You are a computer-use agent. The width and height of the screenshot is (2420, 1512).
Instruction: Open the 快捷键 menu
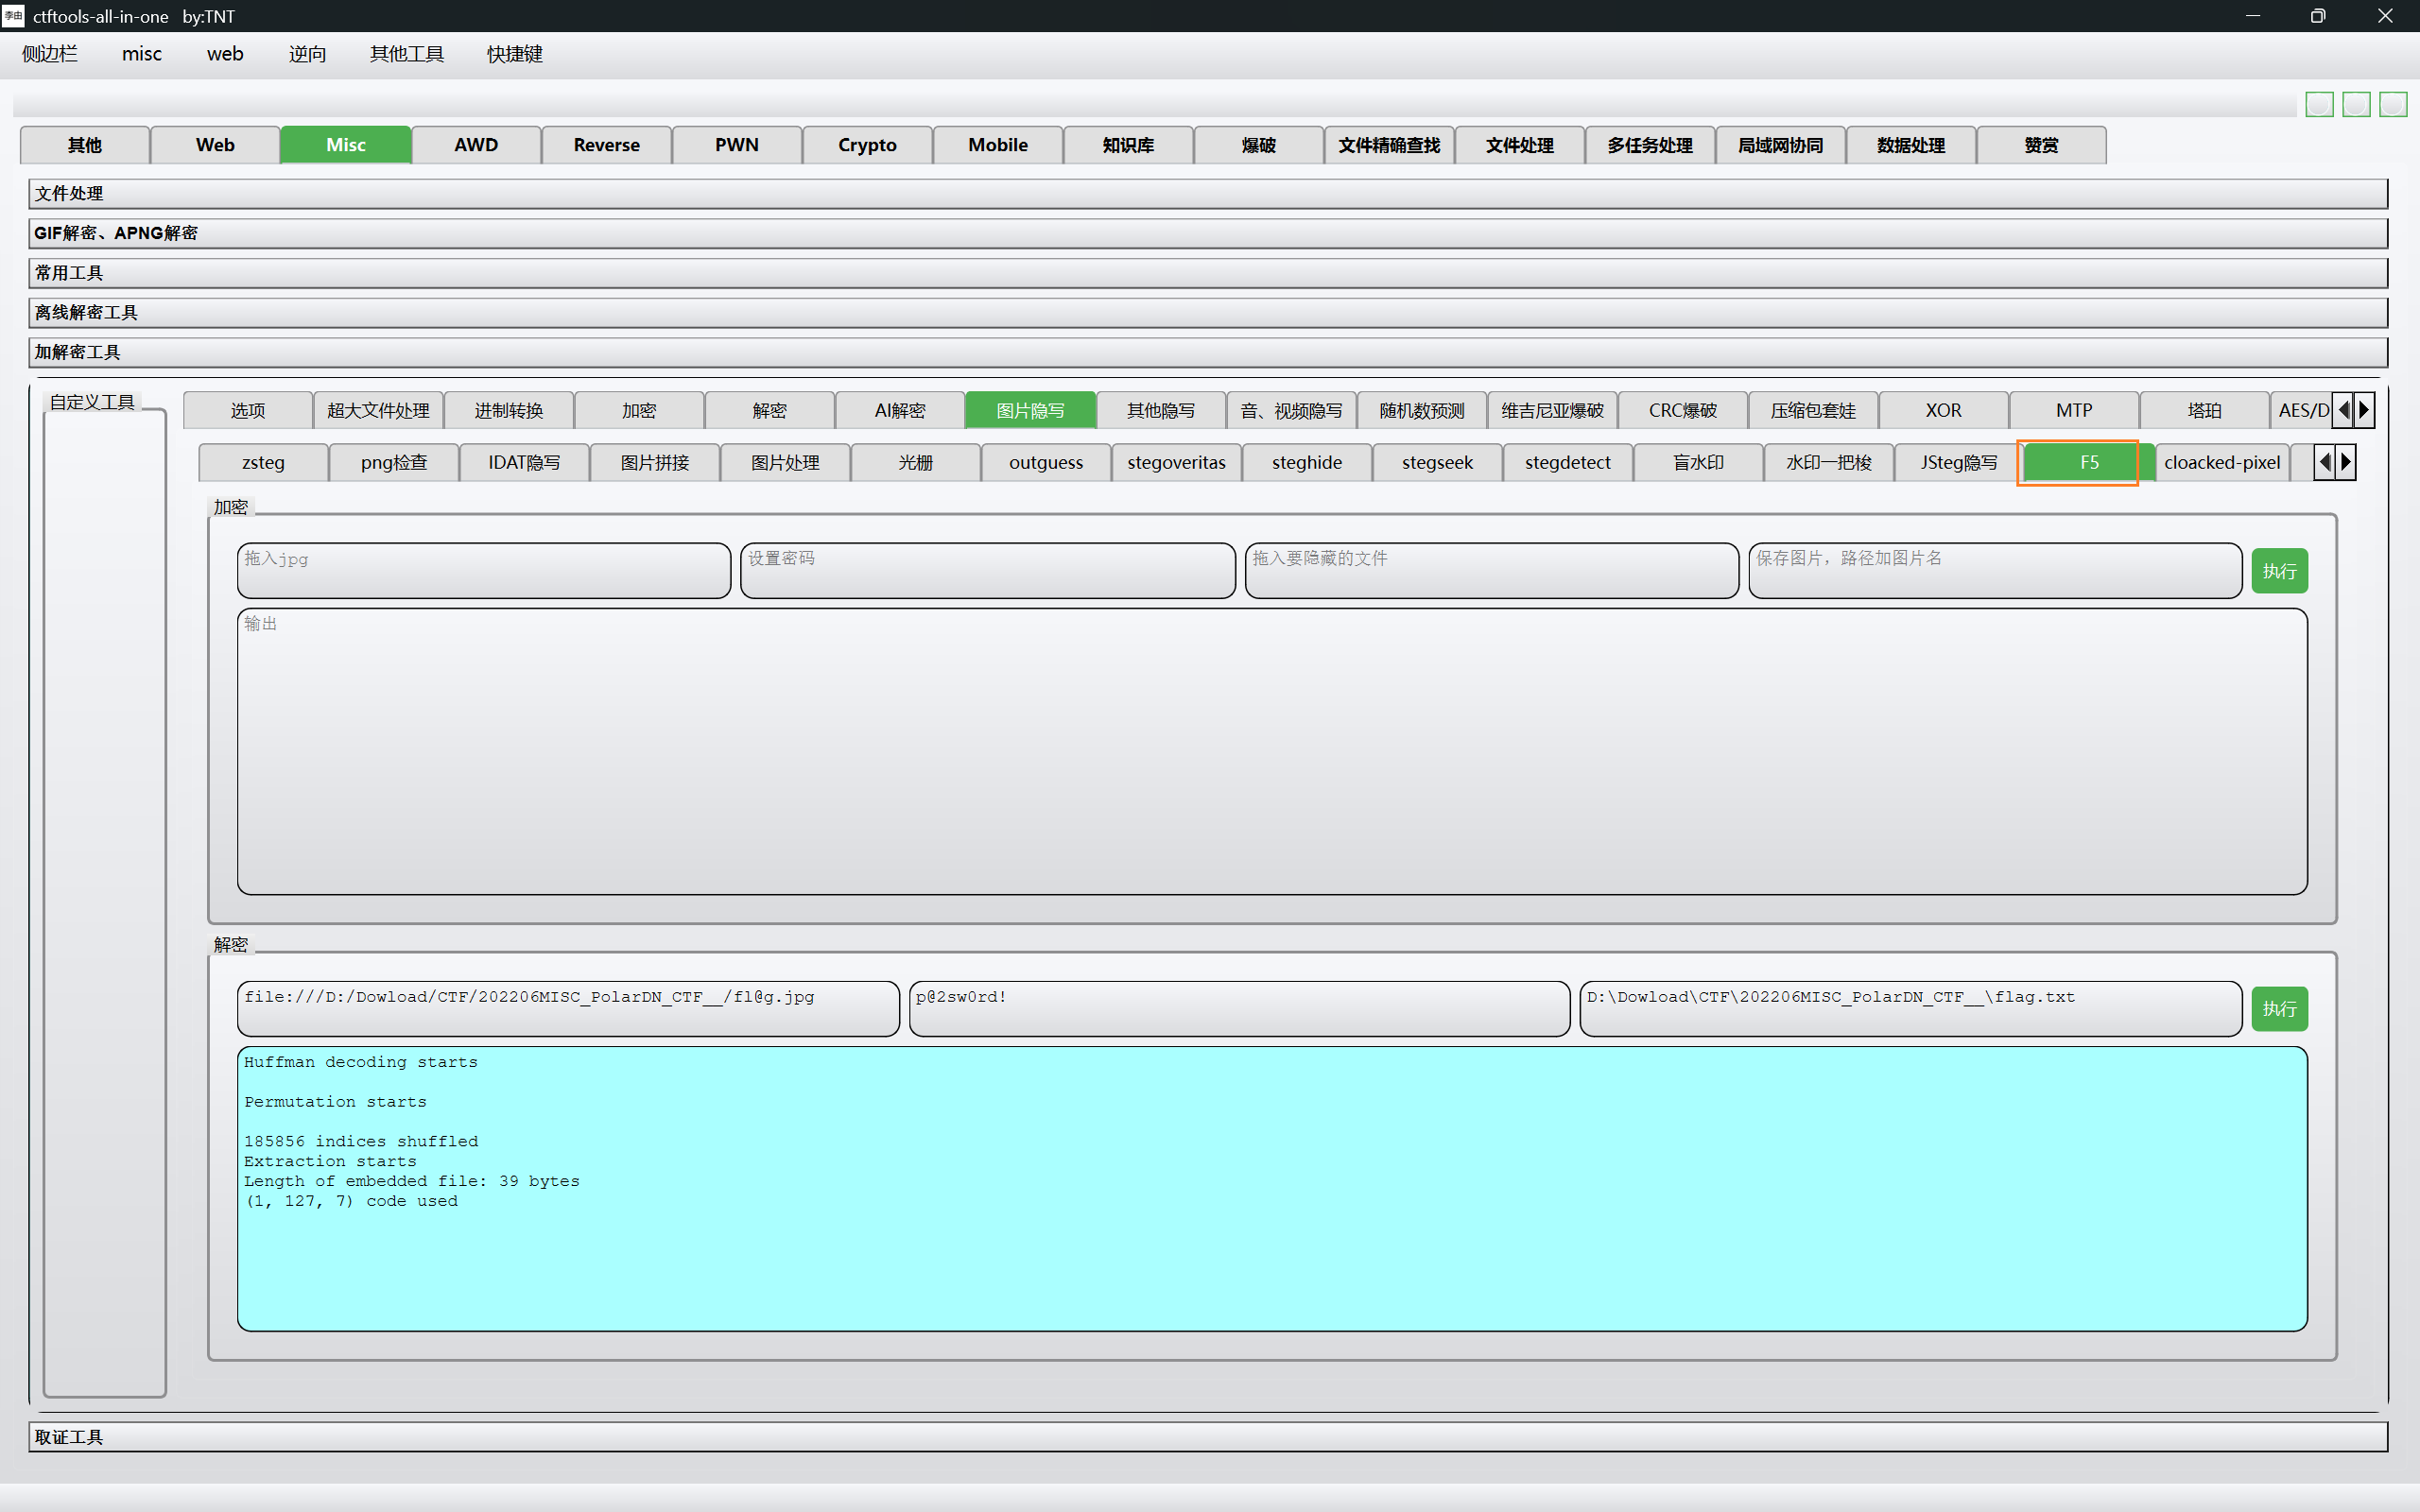pos(515,54)
